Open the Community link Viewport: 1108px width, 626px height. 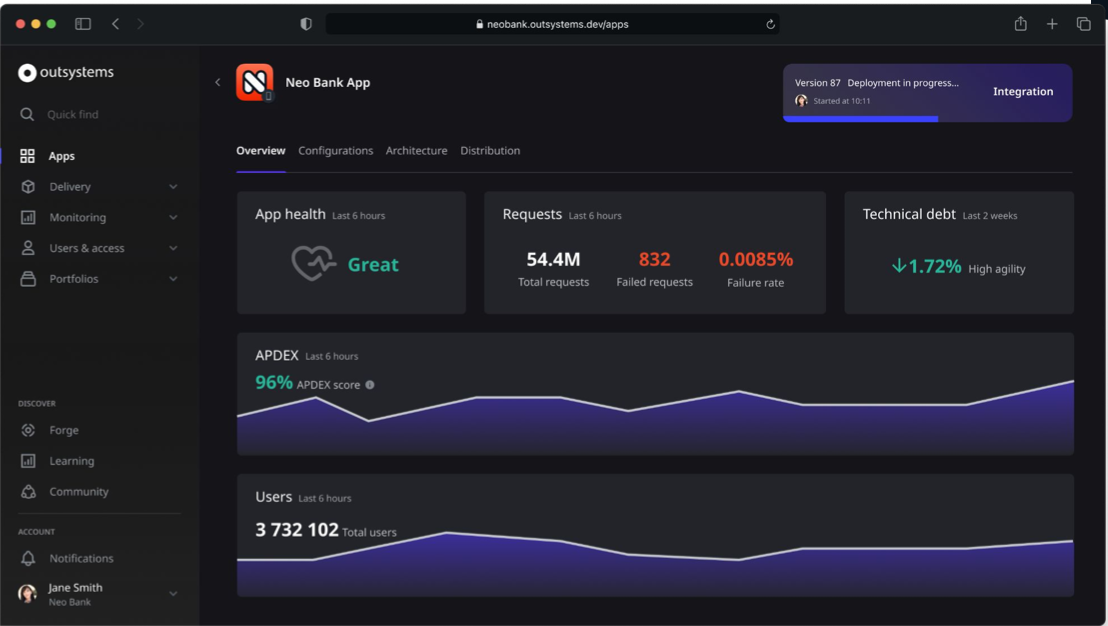pos(79,492)
